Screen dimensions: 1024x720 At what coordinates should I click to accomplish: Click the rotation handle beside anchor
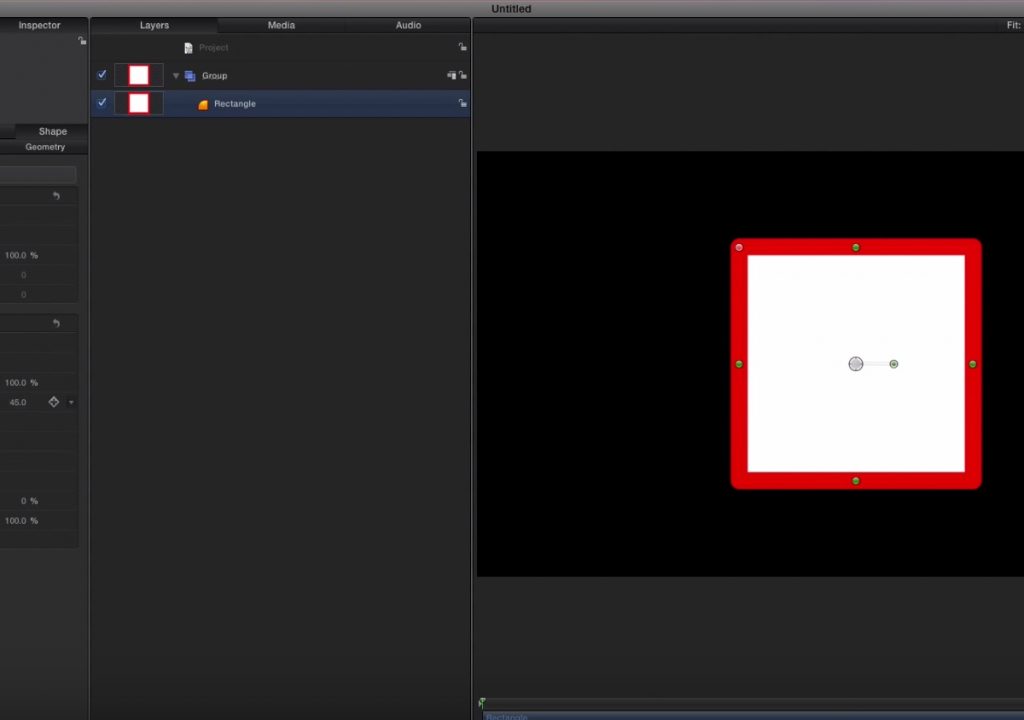click(x=893, y=364)
